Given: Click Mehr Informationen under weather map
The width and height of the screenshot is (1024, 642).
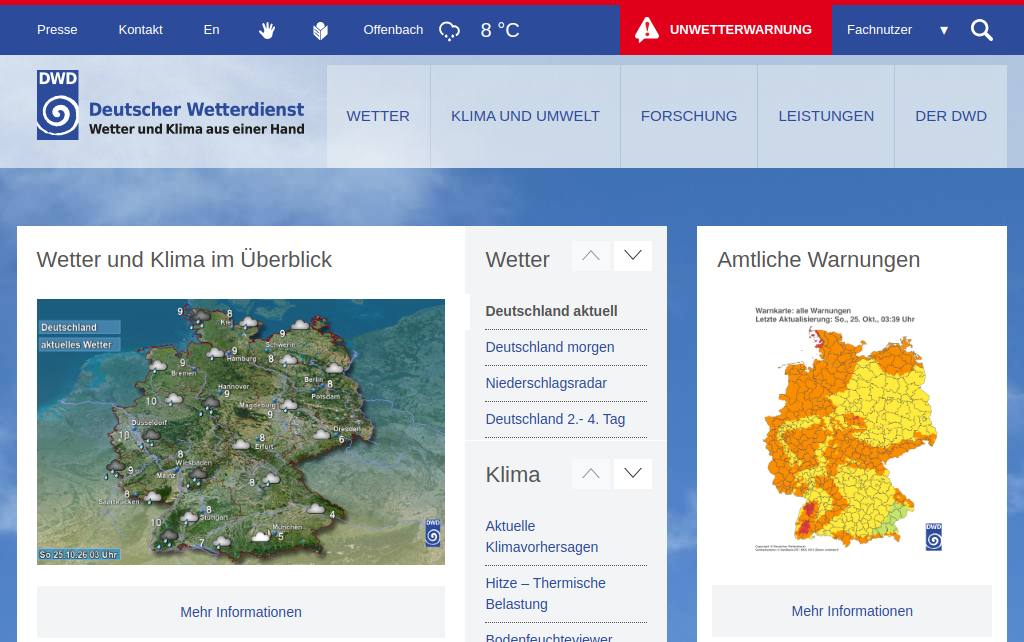Looking at the screenshot, I should click(x=241, y=612).
